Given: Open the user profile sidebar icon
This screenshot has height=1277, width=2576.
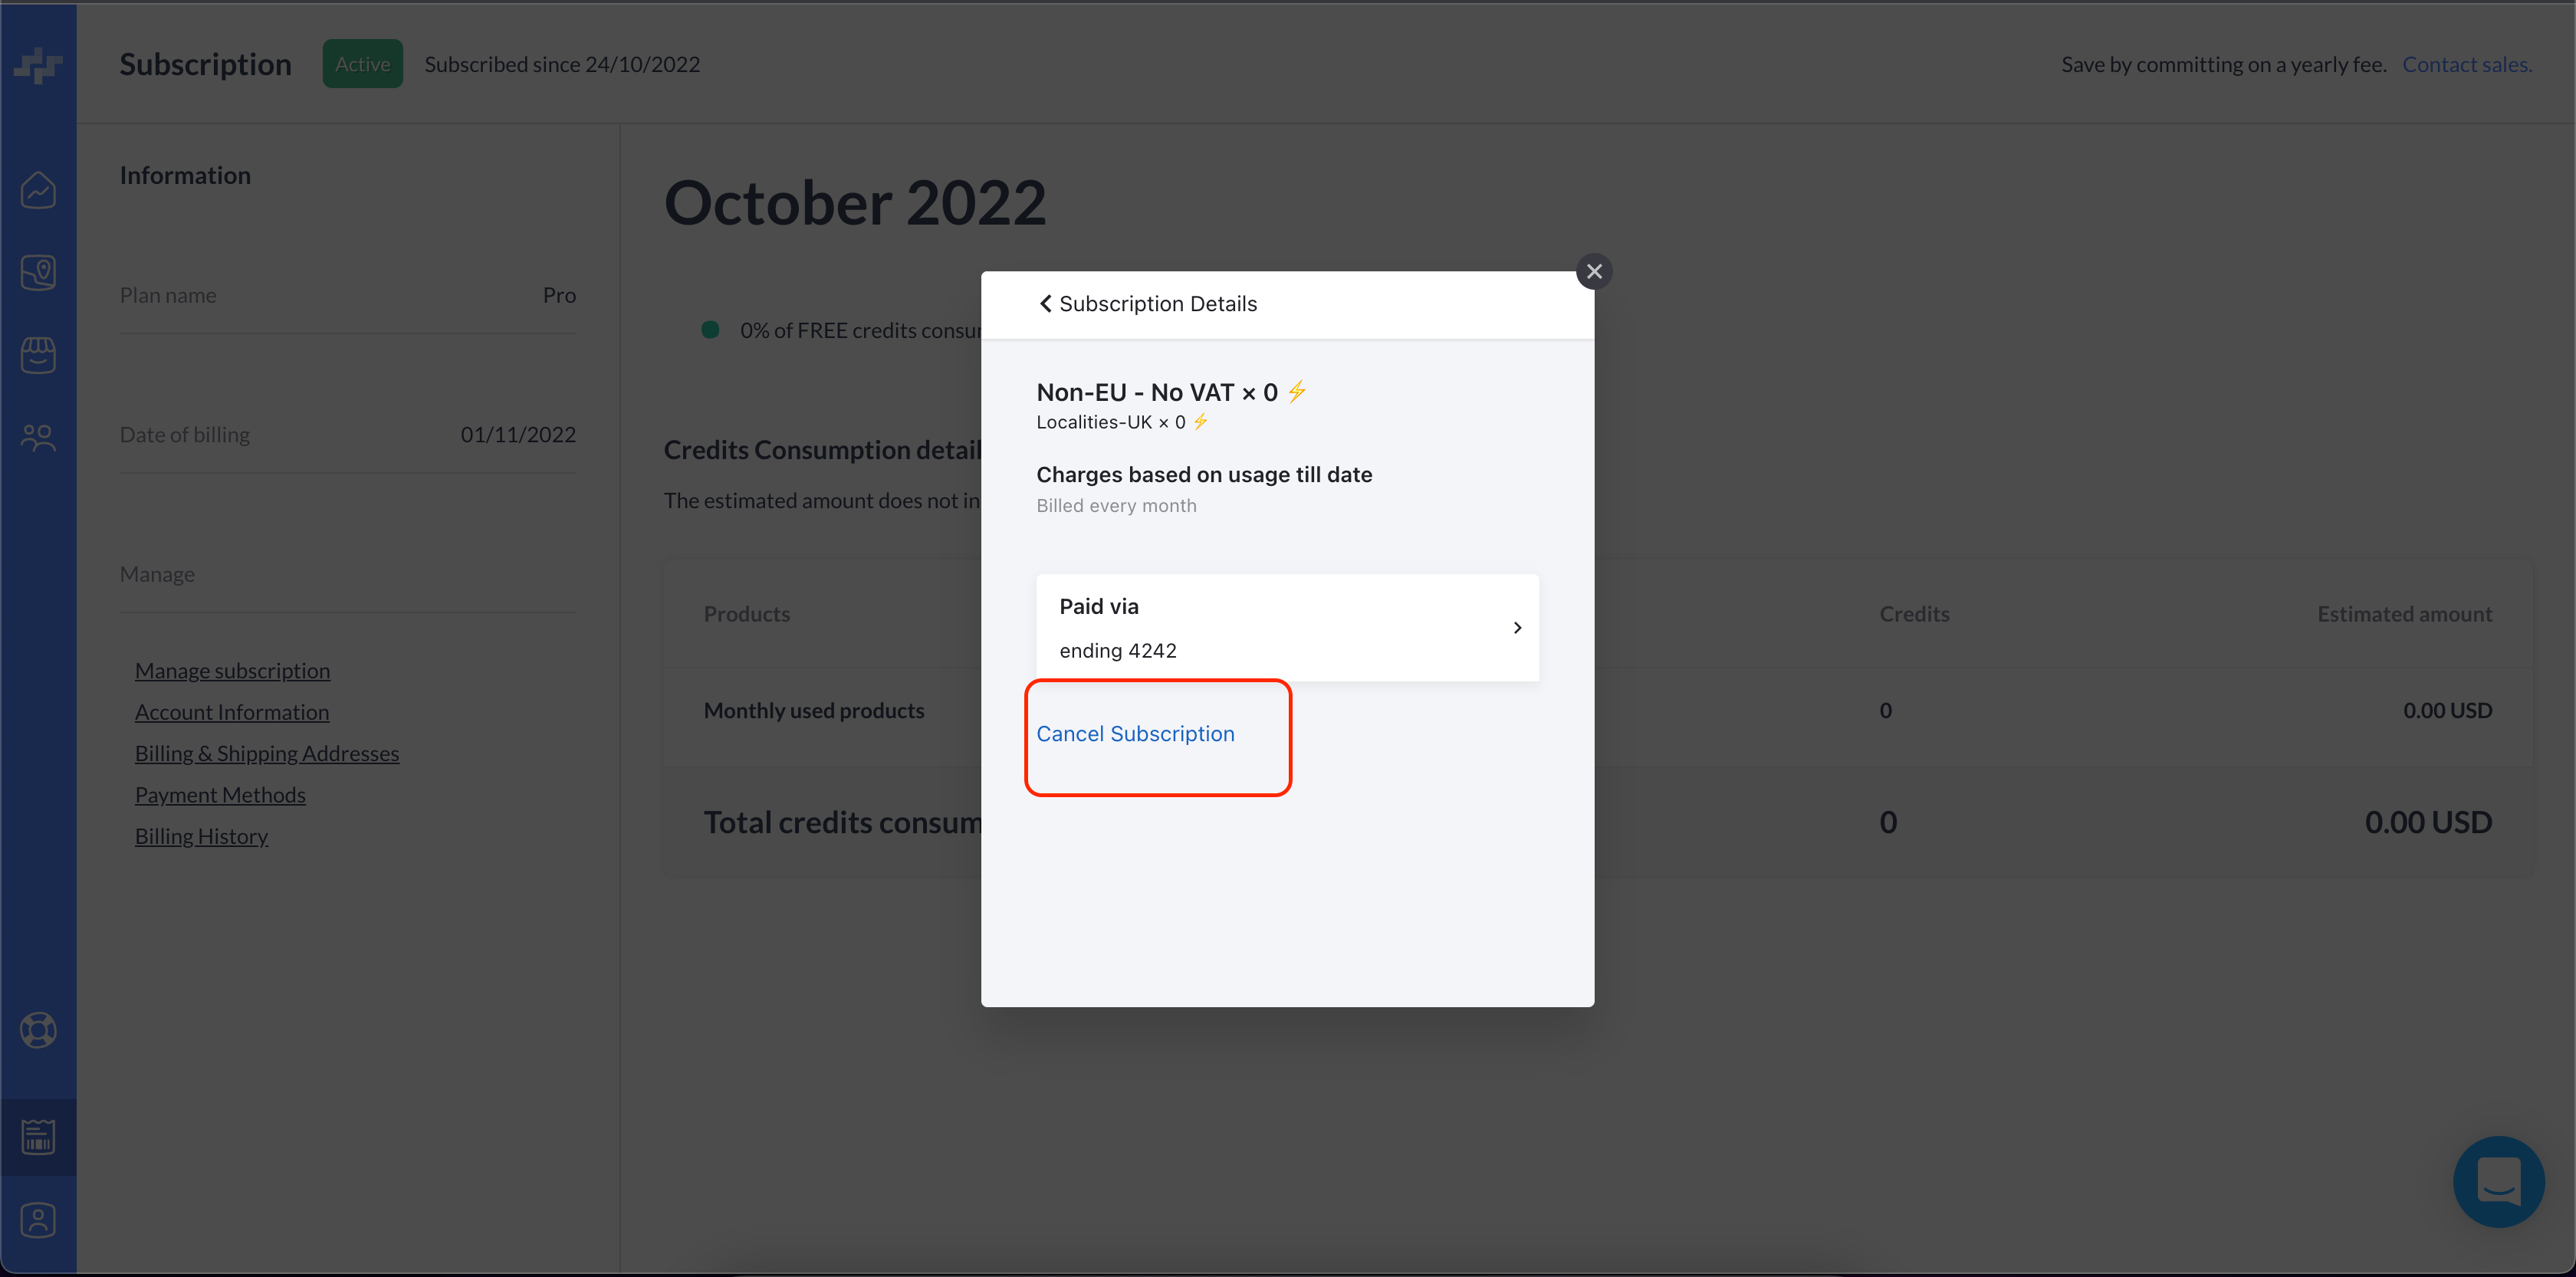Looking at the screenshot, I should point(38,1220).
